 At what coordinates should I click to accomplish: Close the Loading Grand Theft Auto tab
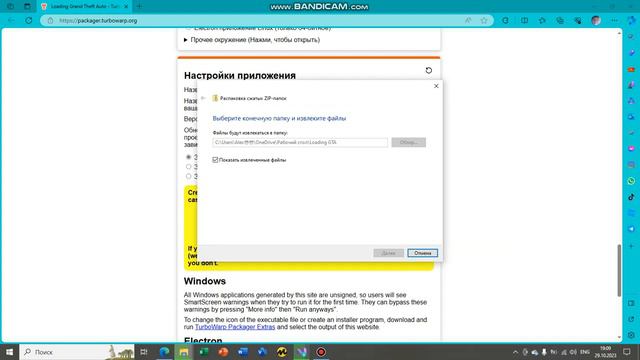(x=126, y=6)
